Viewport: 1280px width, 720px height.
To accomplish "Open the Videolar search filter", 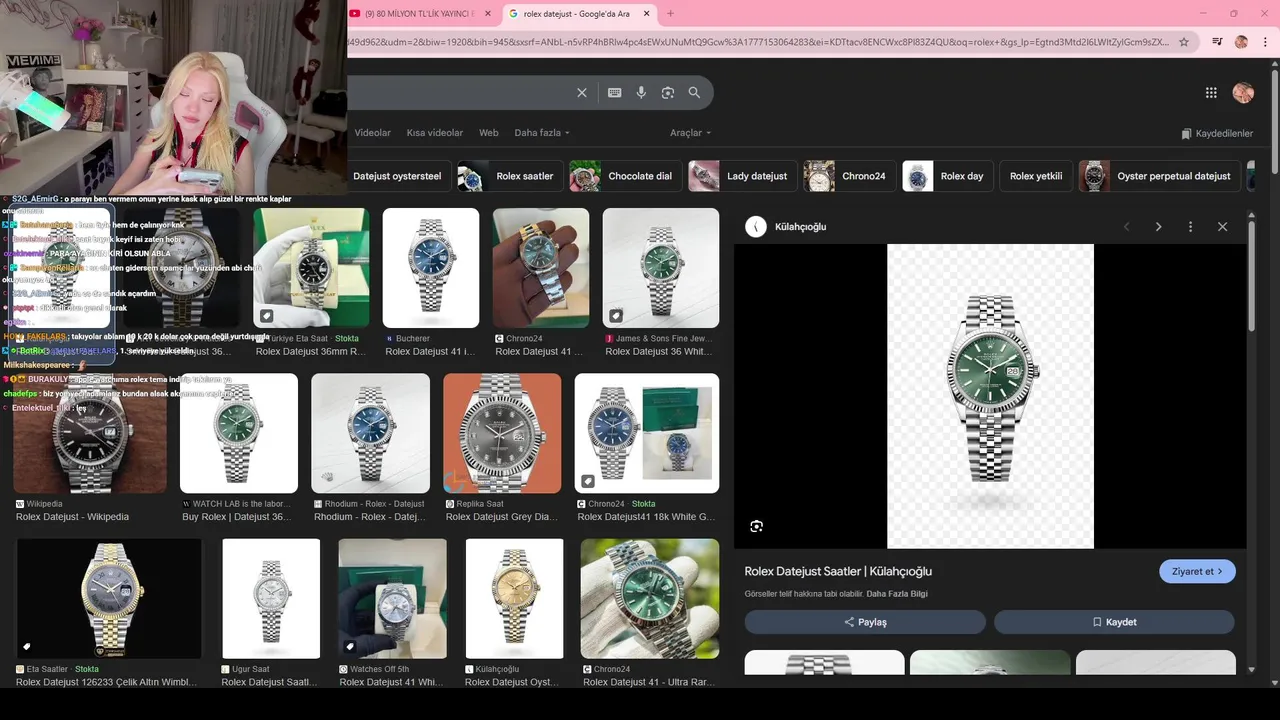I will pos(373,133).
